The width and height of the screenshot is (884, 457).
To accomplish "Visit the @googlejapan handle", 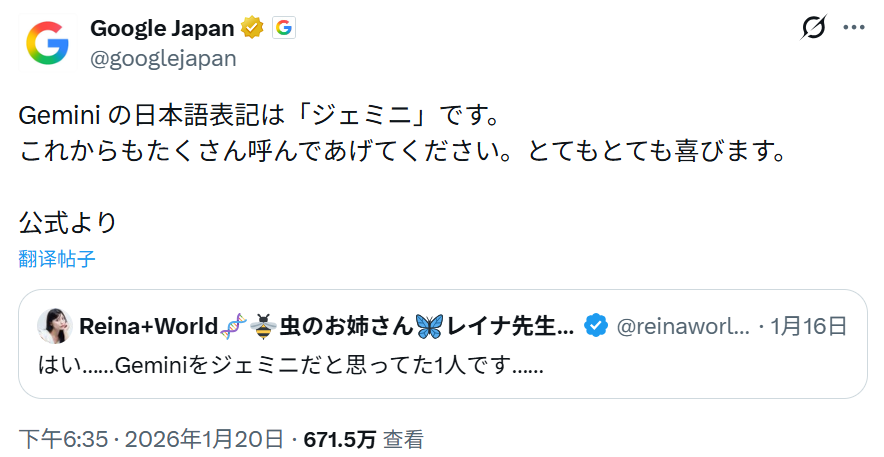I will 163,58.
